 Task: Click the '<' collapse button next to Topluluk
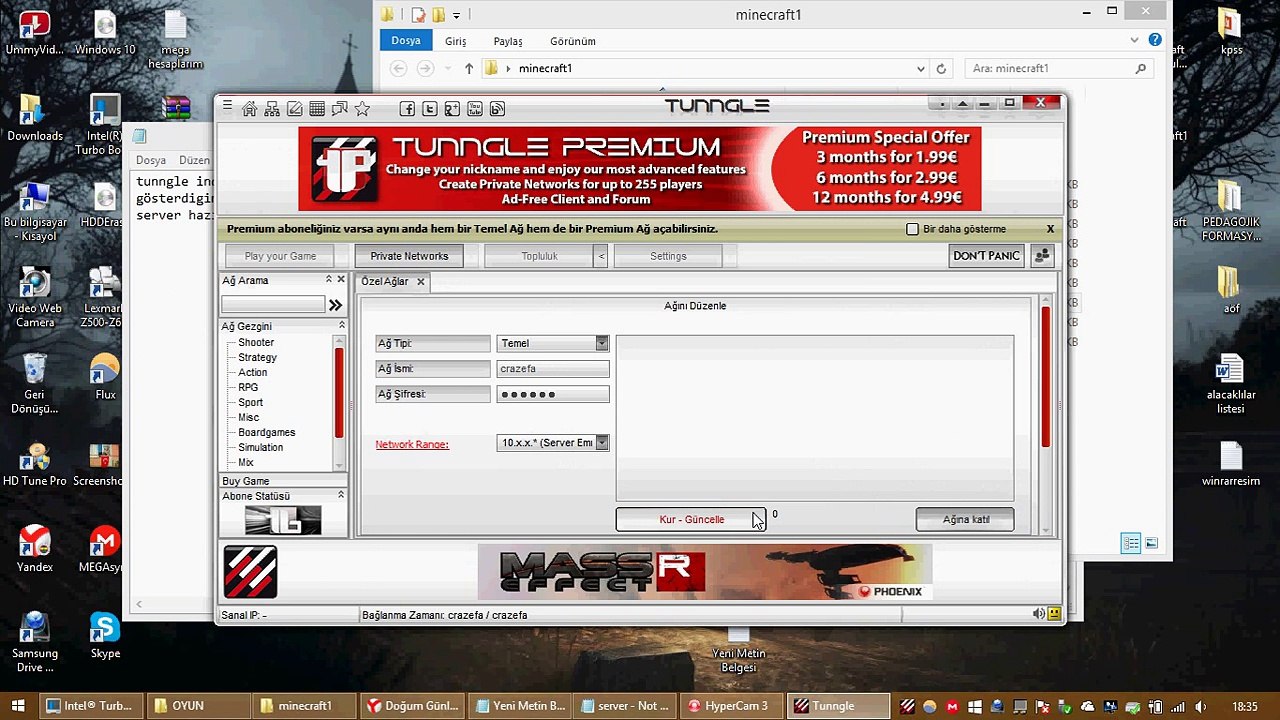click(601, 256)
